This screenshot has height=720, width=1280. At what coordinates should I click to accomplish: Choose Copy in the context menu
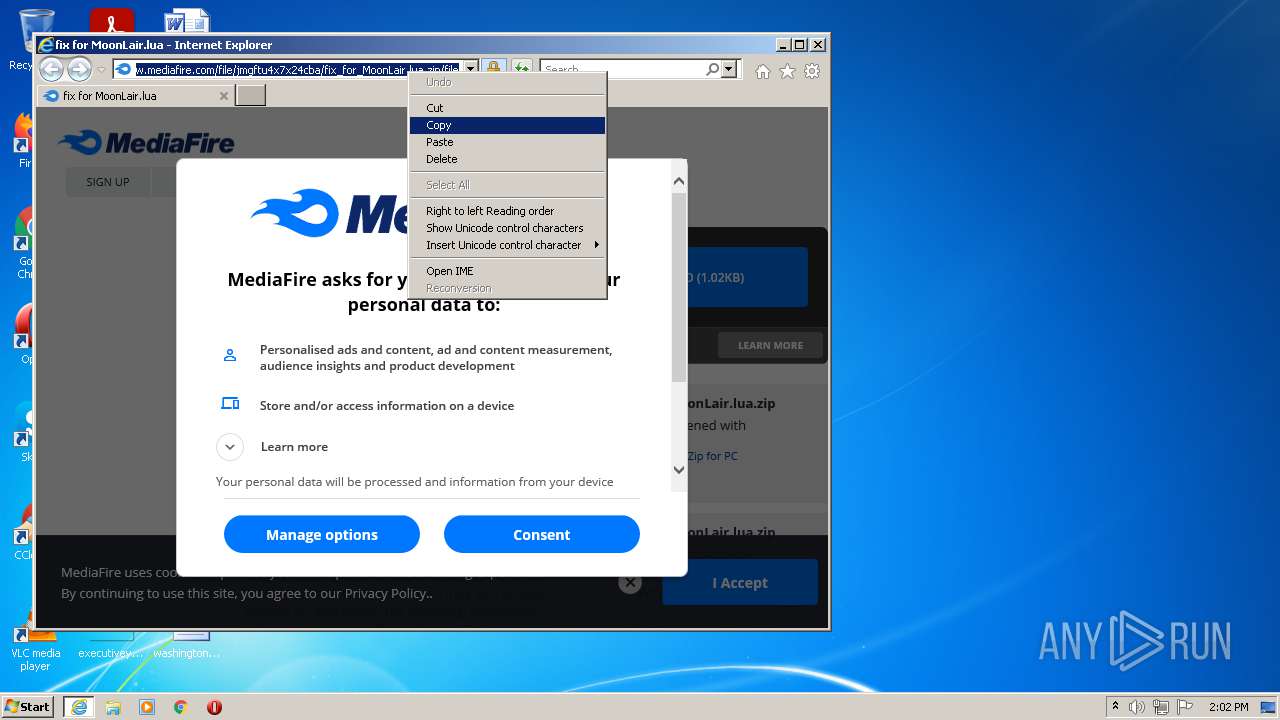point(507,125)
